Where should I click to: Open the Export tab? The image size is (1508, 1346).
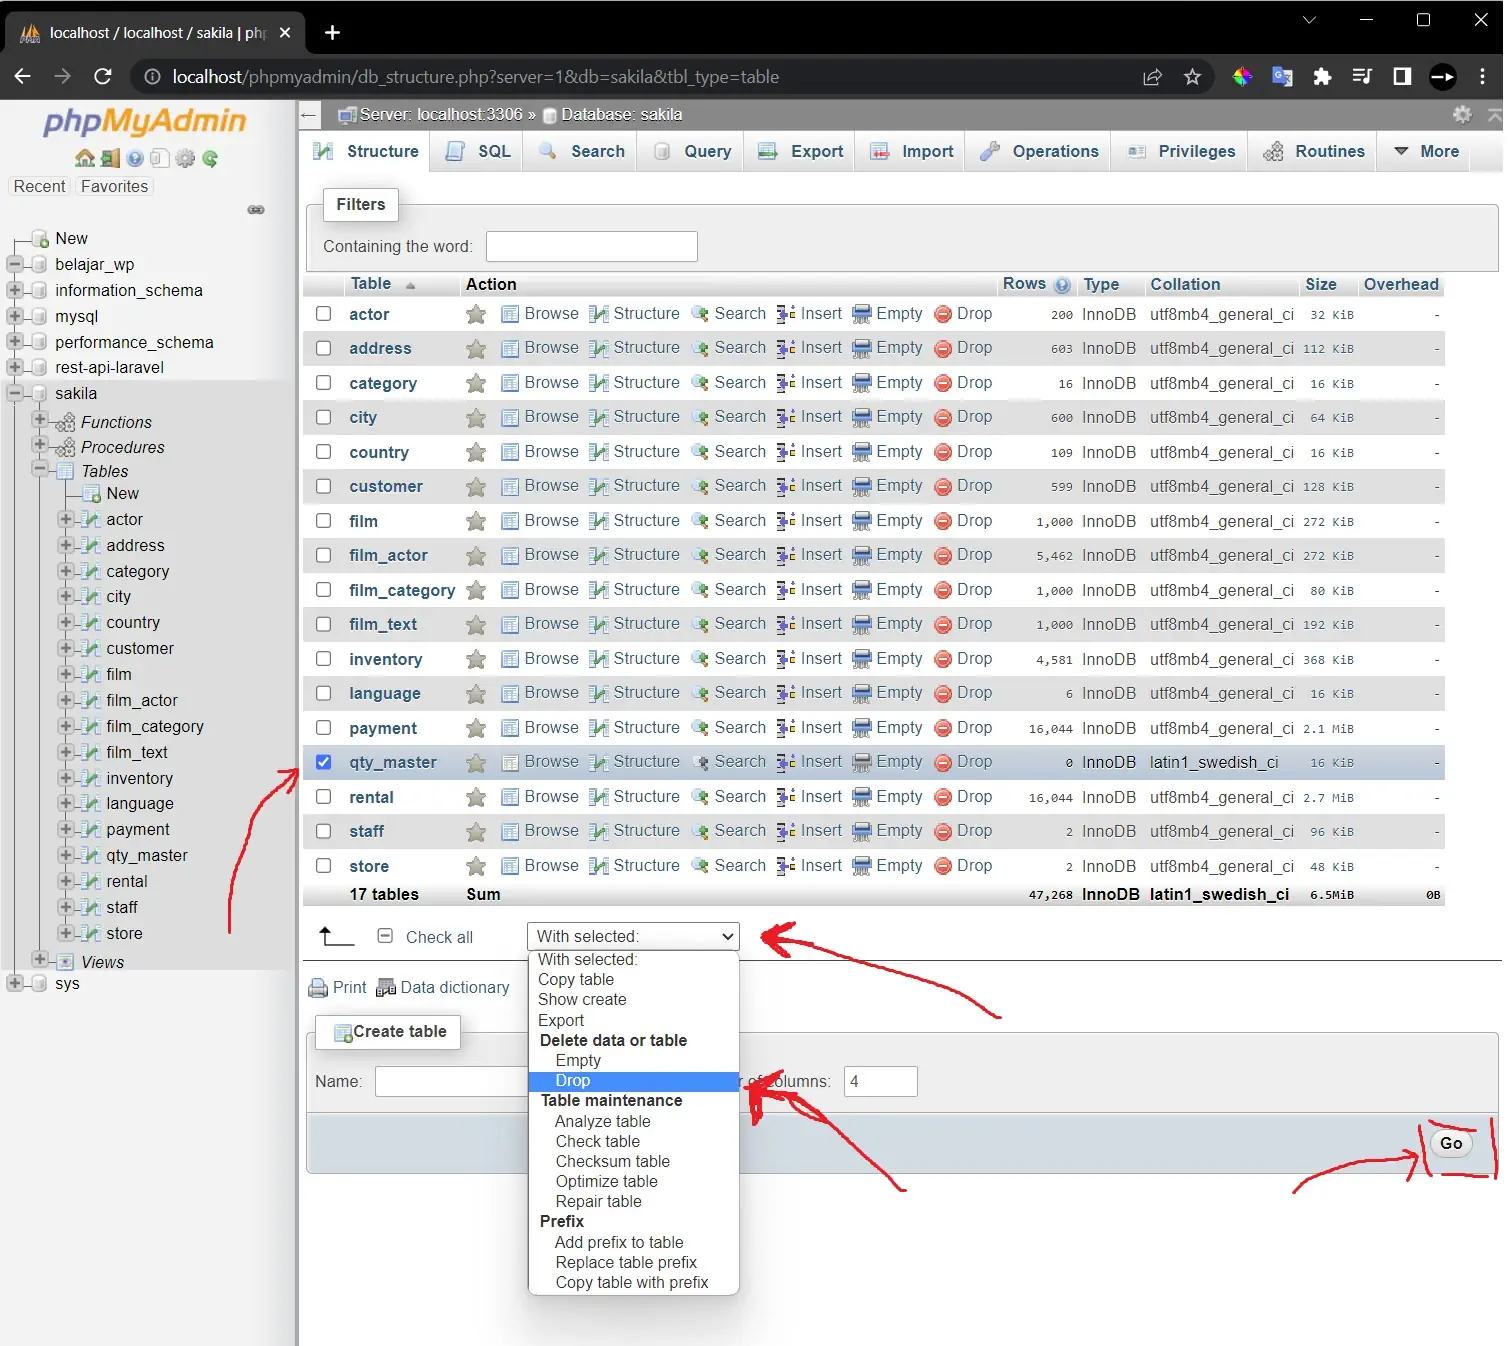pyautogui.click(x=802, y=151)
